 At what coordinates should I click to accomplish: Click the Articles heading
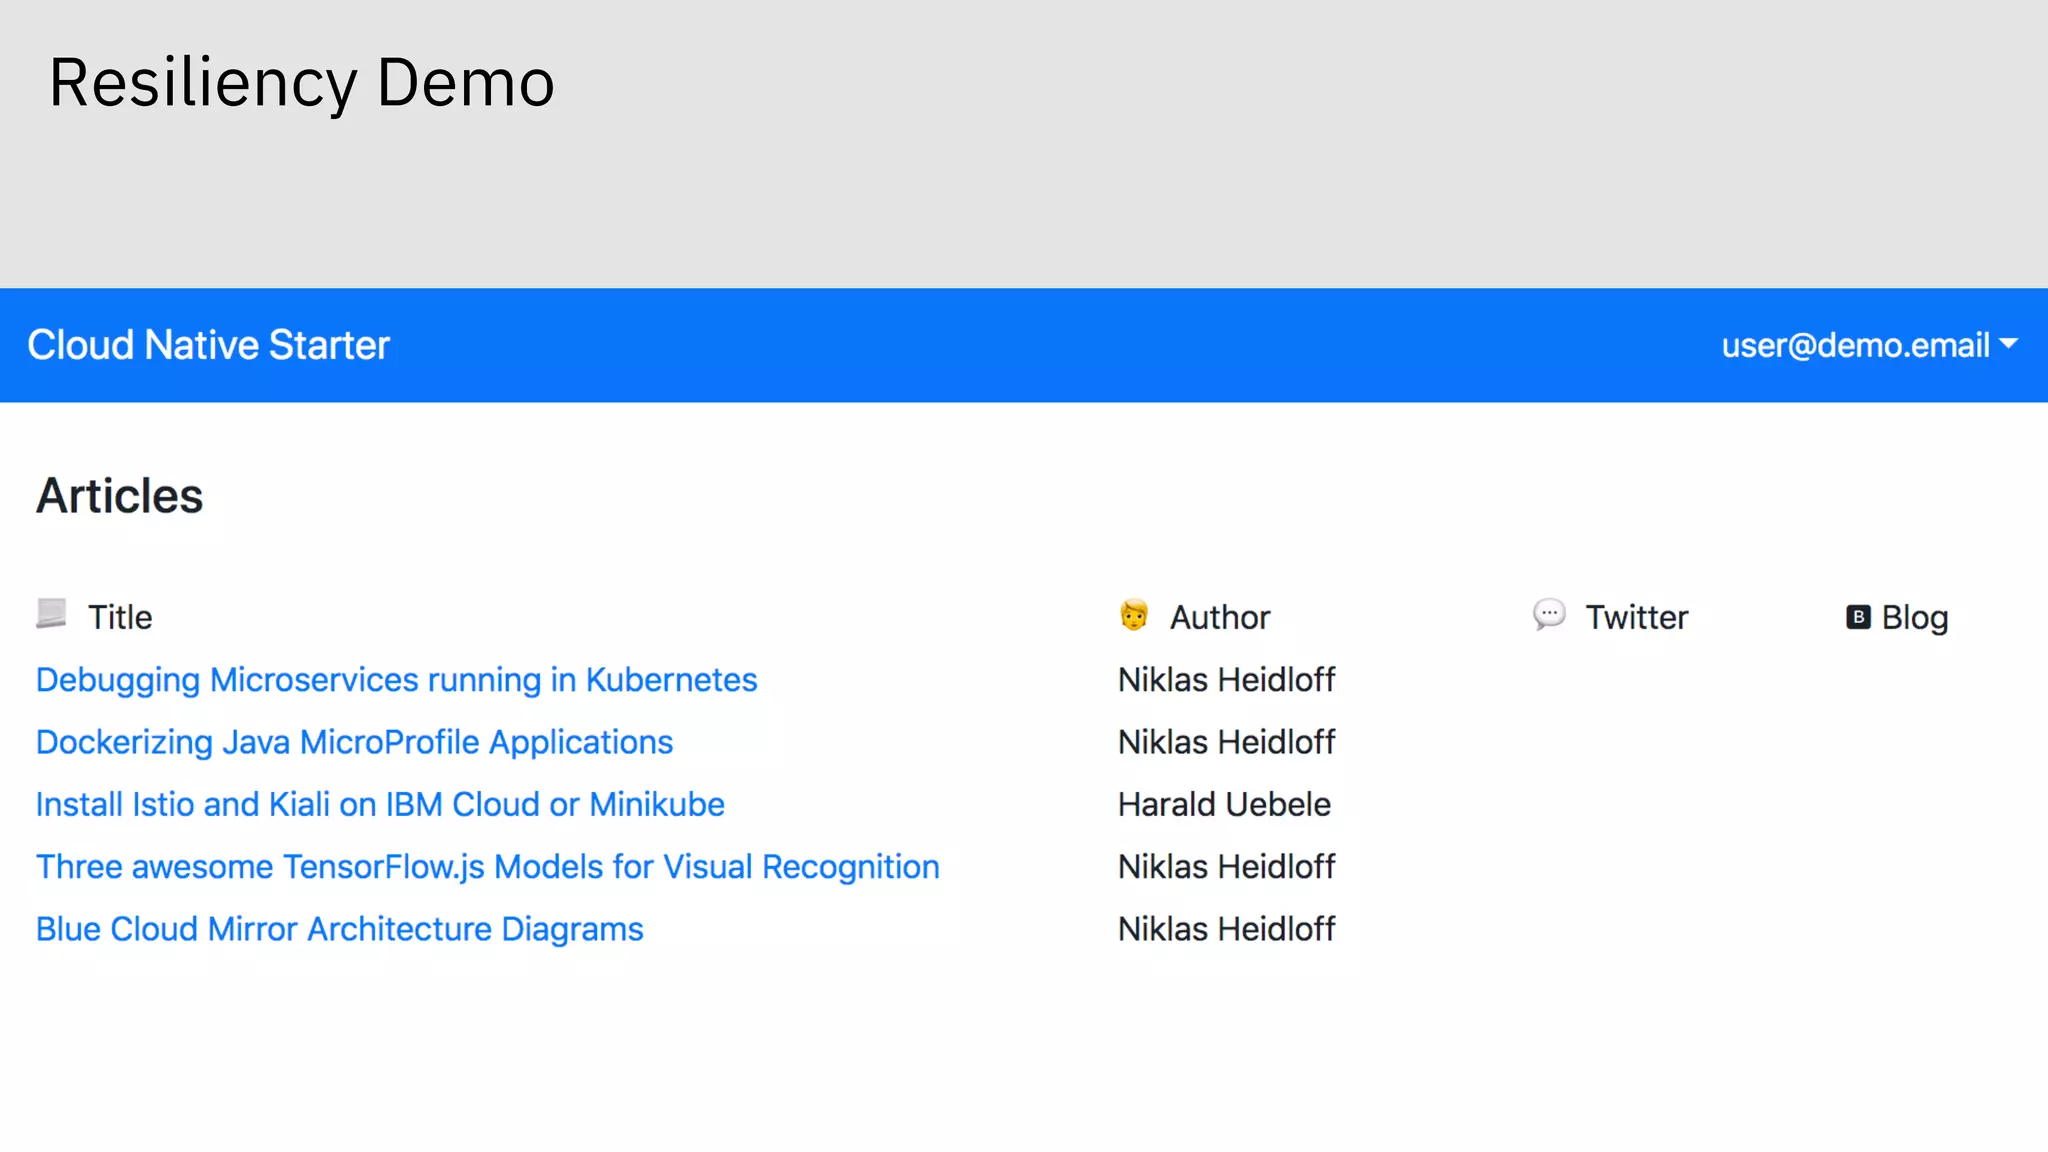click(x=119, y=496)
